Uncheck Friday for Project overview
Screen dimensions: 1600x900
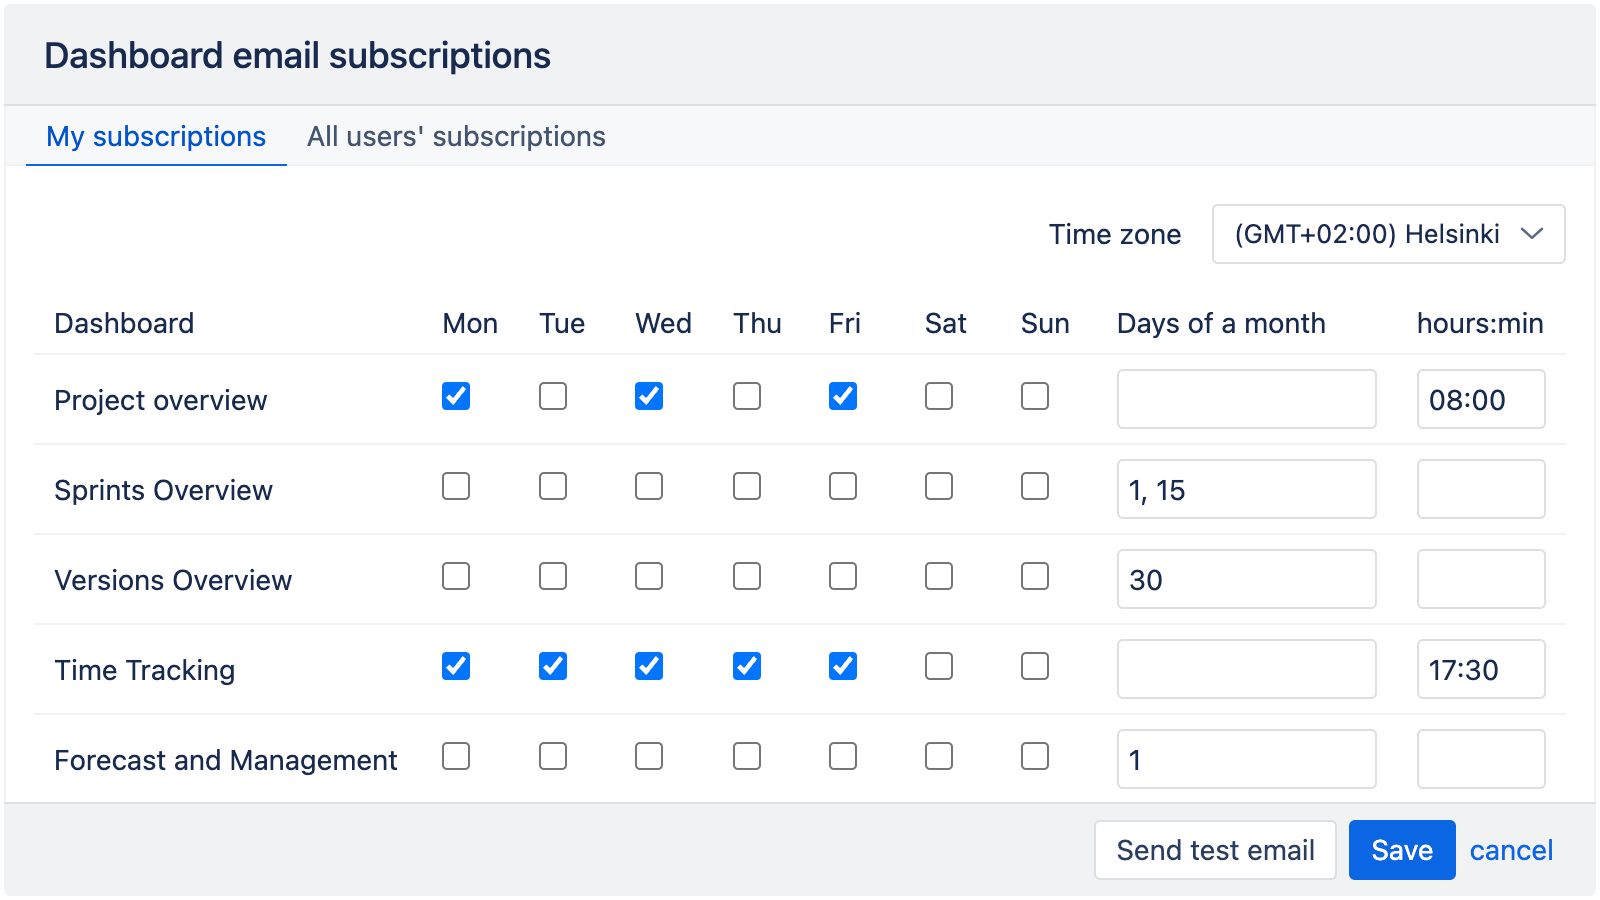tap(843, 397)
